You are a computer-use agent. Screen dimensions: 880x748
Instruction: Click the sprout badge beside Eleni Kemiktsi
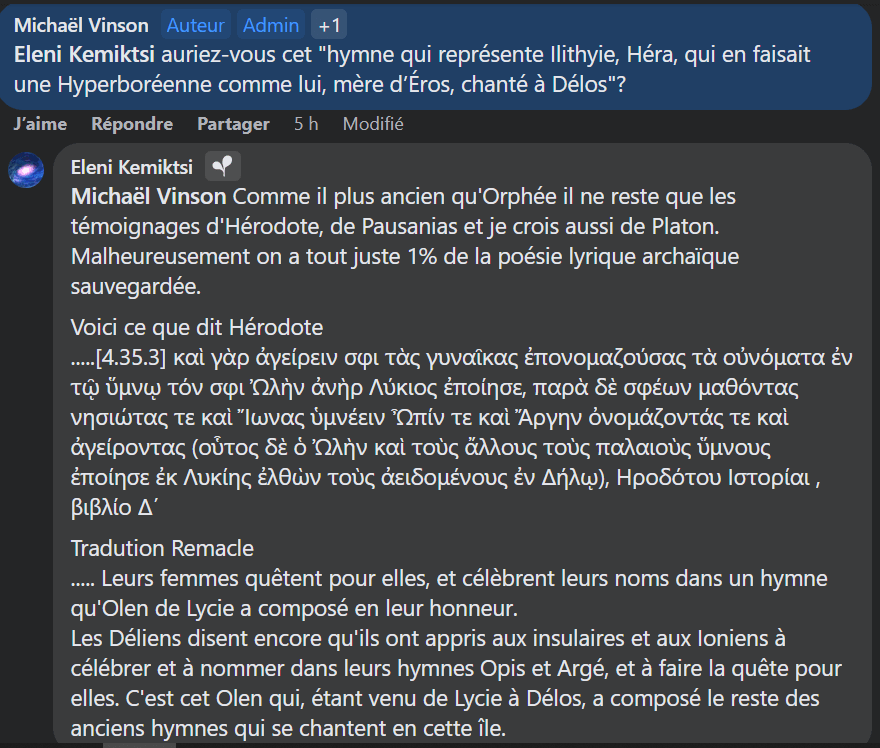(223, 166)
